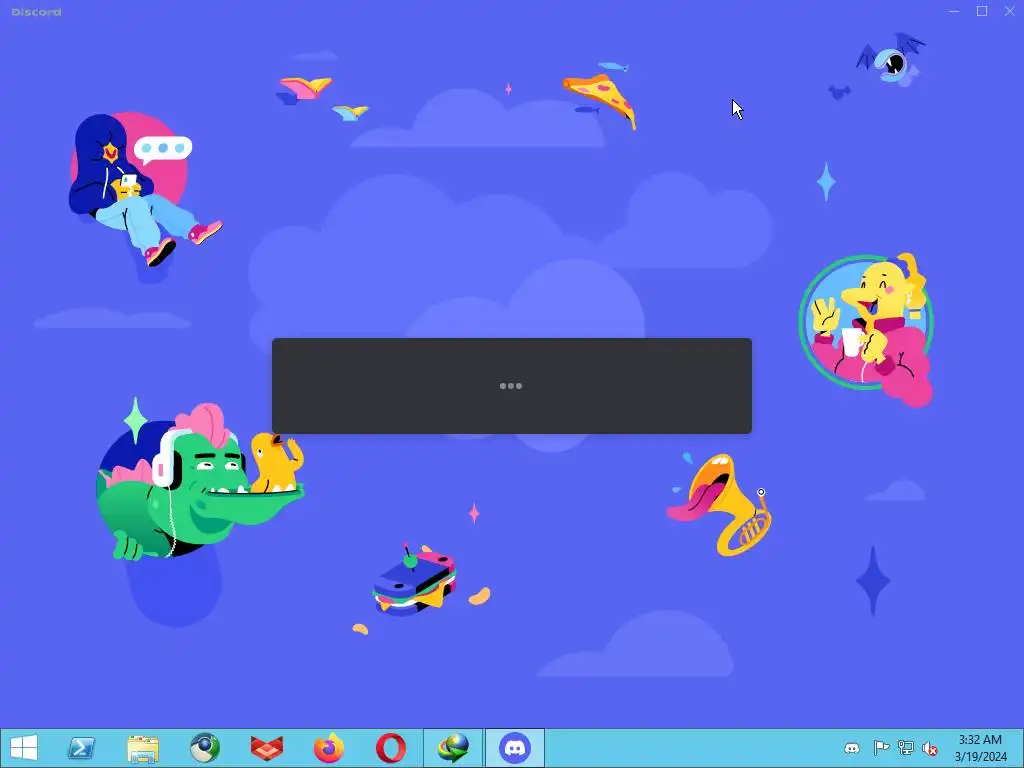
Task: Close the Discord window
Action: tap(1009, 11)
